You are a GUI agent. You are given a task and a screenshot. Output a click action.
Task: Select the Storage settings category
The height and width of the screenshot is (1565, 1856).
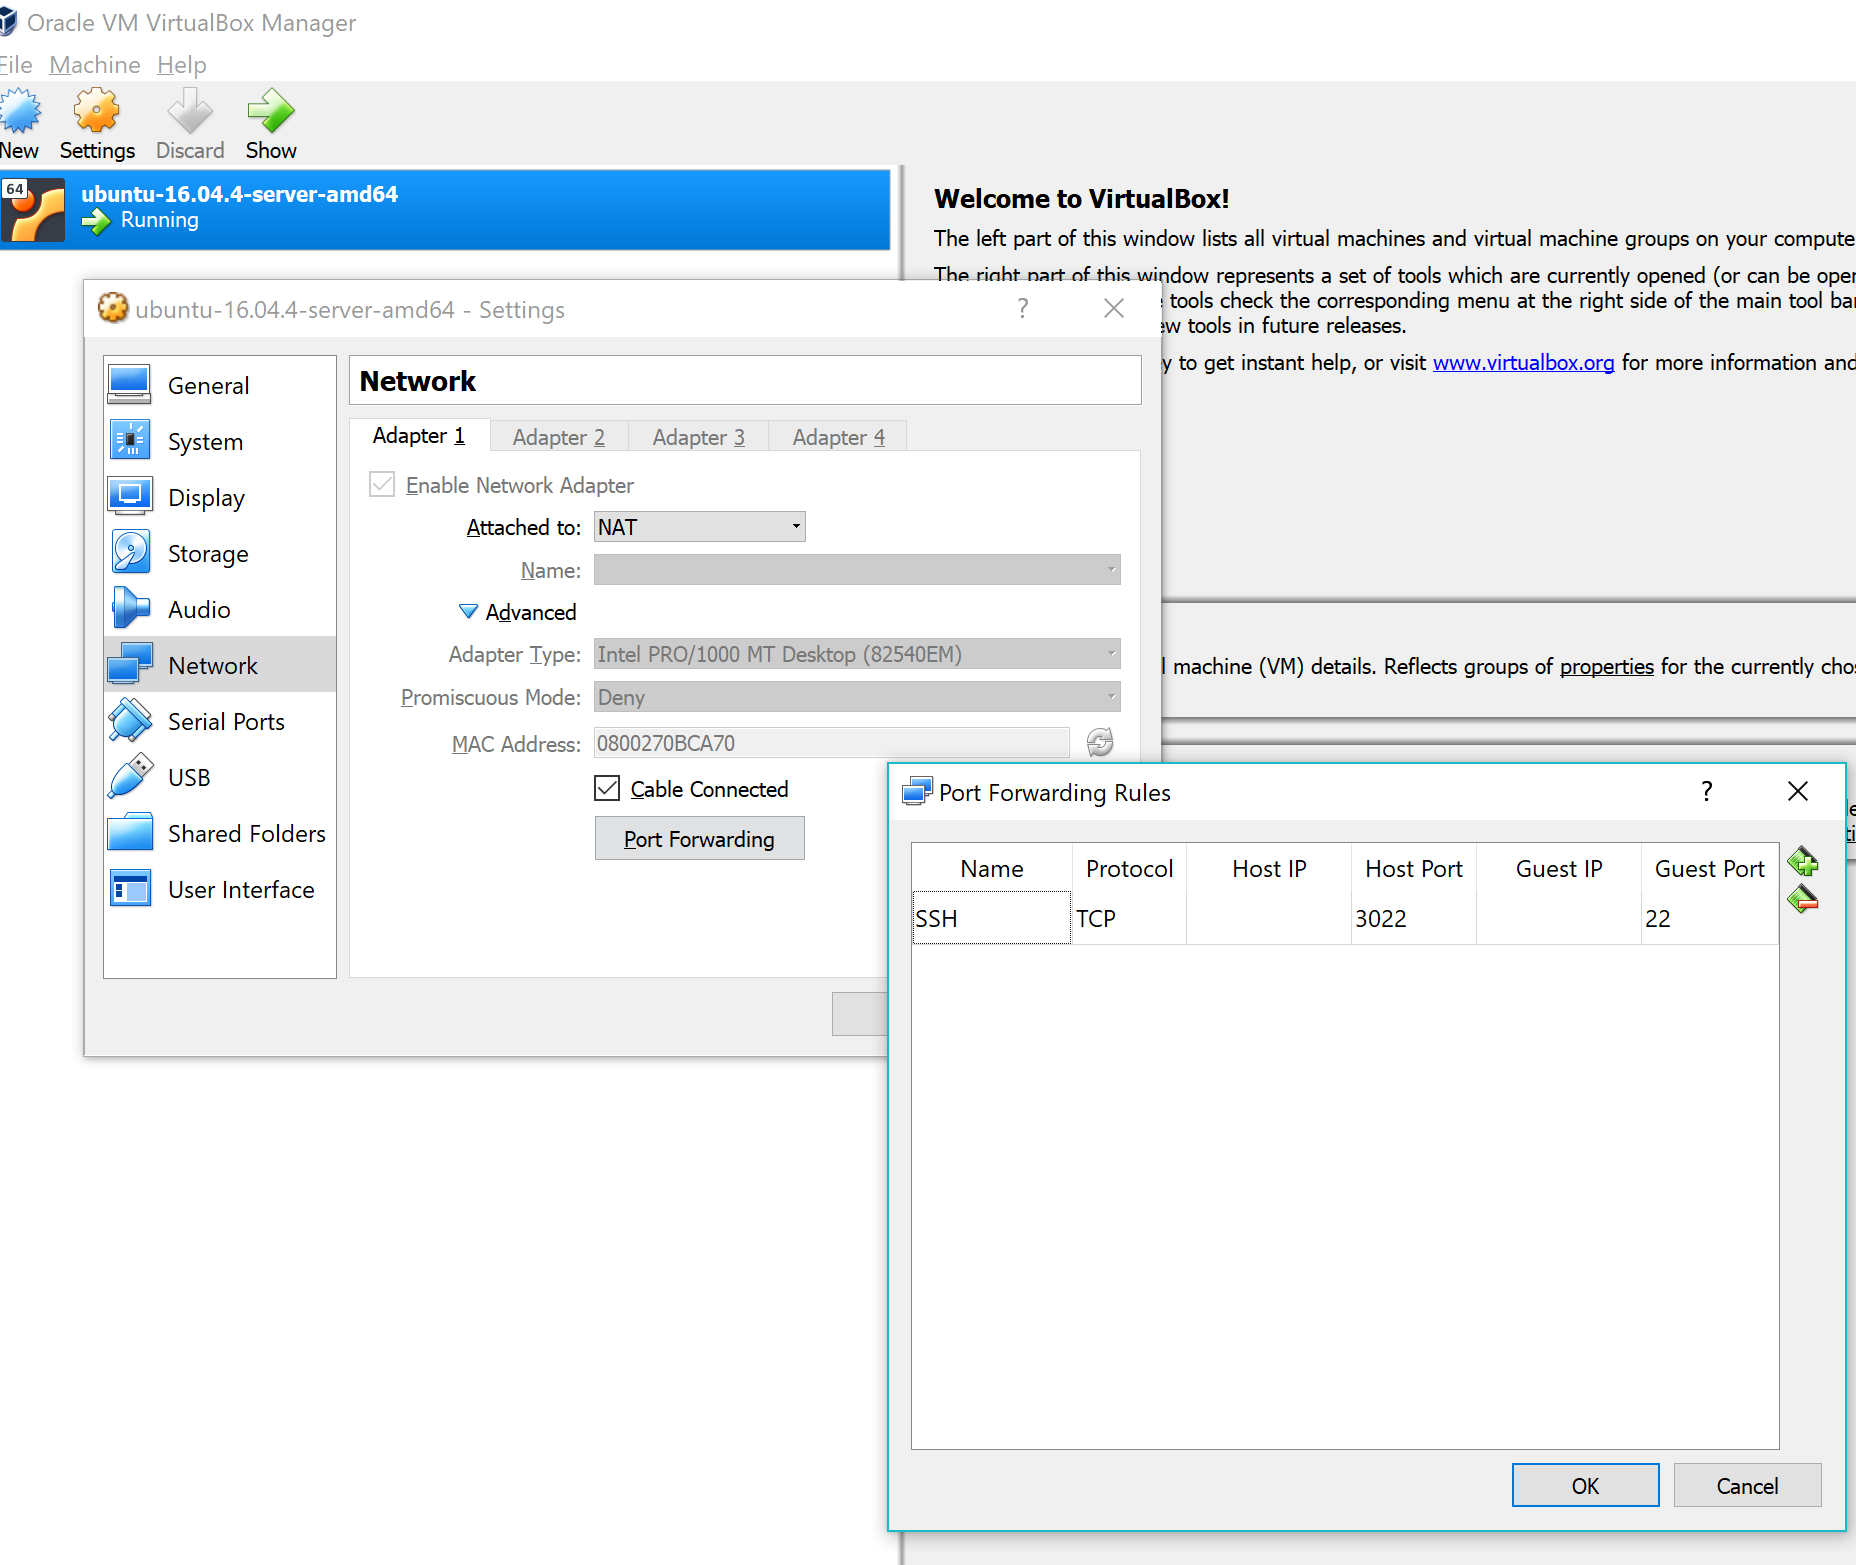(x=207, y=553)
